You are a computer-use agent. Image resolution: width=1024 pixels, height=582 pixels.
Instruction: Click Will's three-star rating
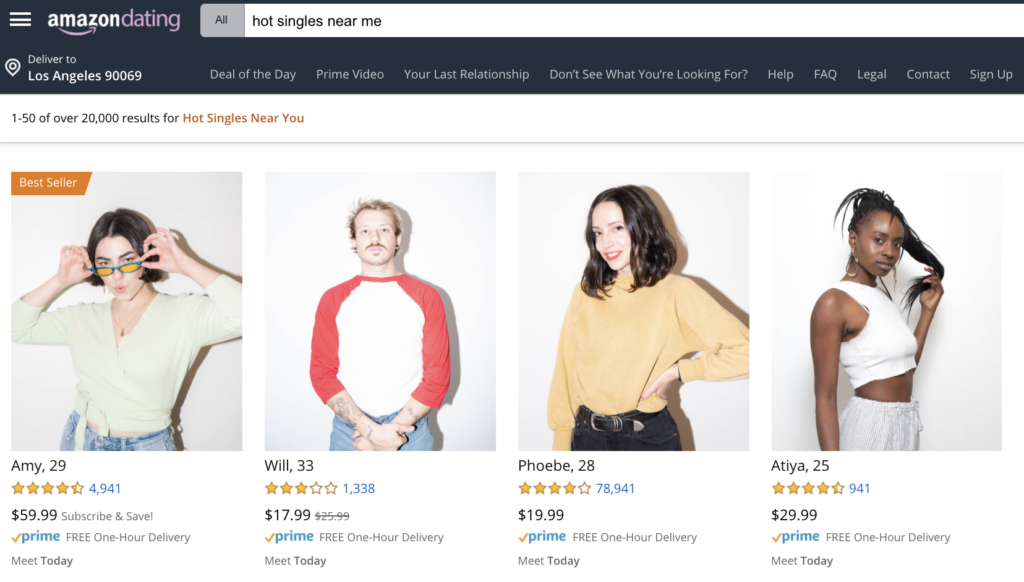[x=301, y=488]
